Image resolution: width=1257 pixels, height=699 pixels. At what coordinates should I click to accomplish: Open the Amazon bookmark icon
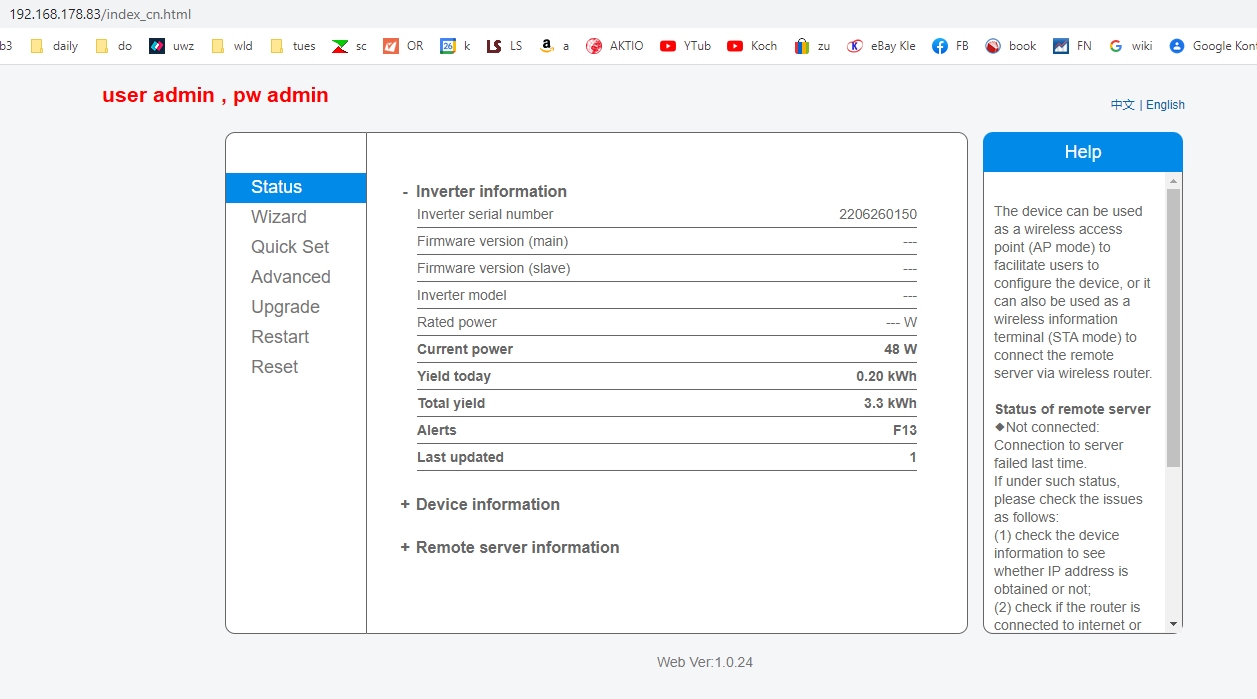pyautogui.click(x=546, y=46)
